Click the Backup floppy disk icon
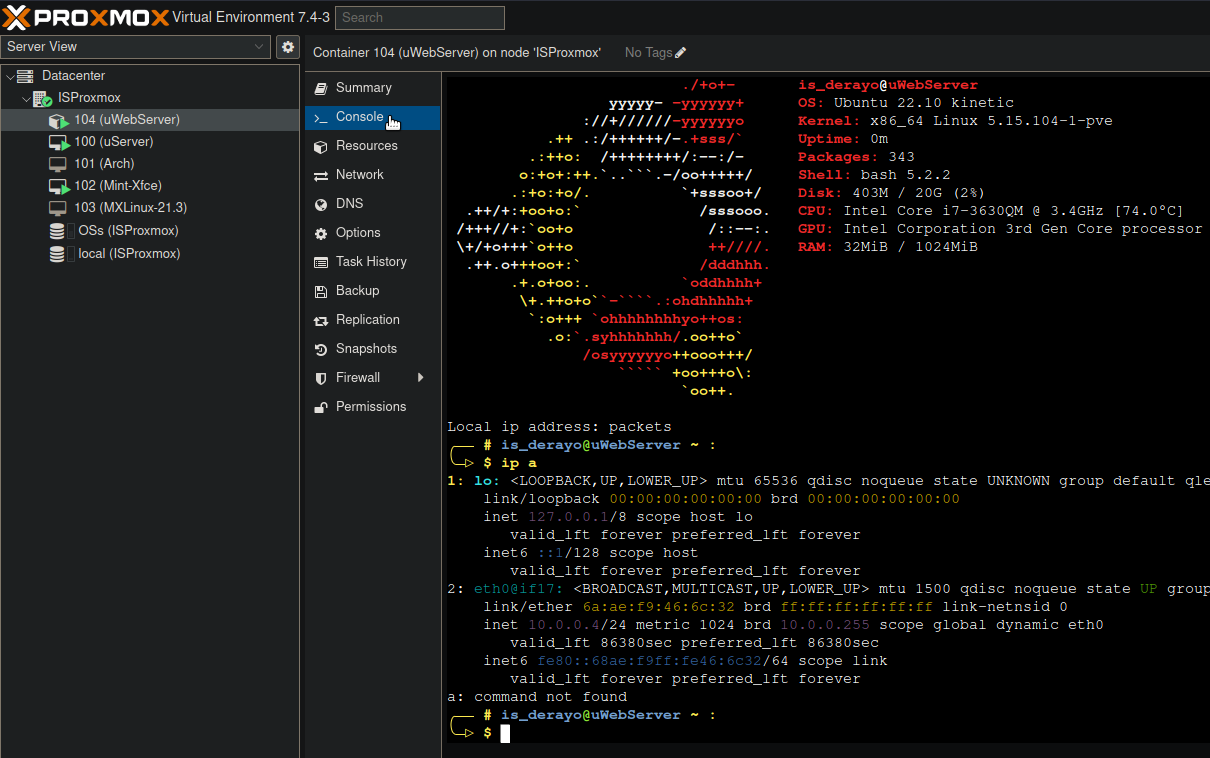This screenshot has width=1210, height=758. [x=321, y=291]
